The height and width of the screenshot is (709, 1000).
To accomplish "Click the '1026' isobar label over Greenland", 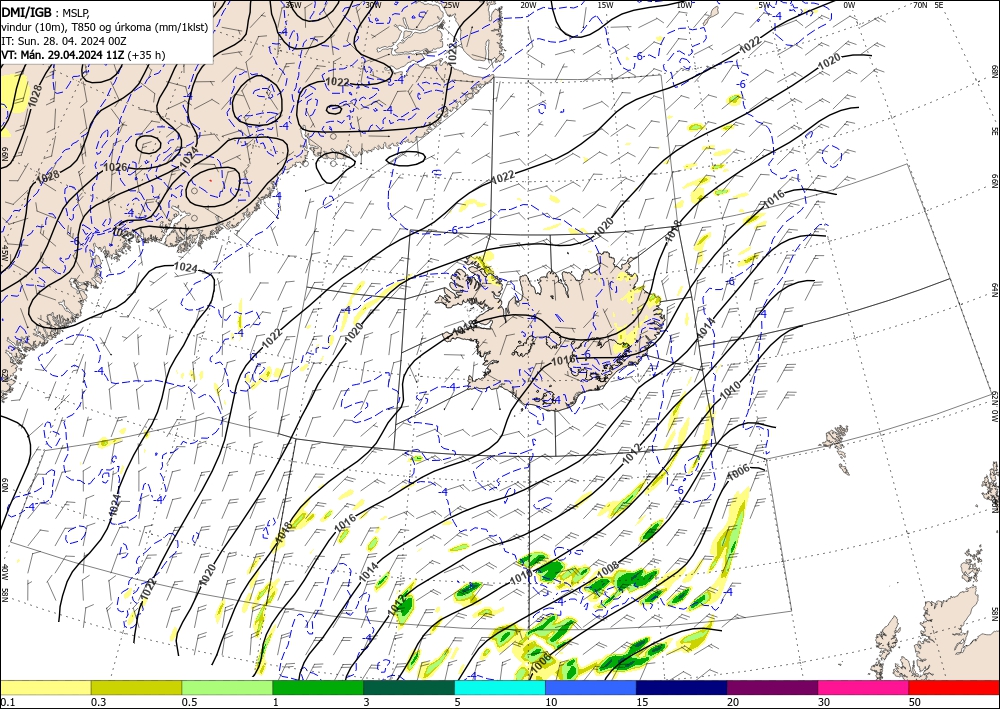I will (x=115, y=168).
